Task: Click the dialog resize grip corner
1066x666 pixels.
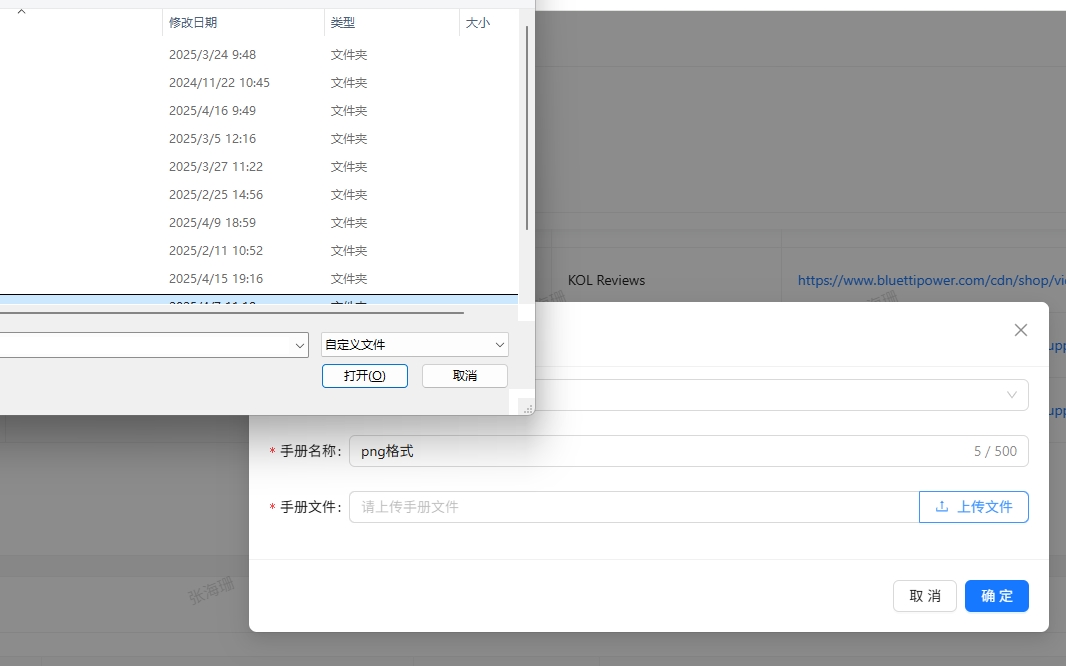Action: [x=528, y=409]
